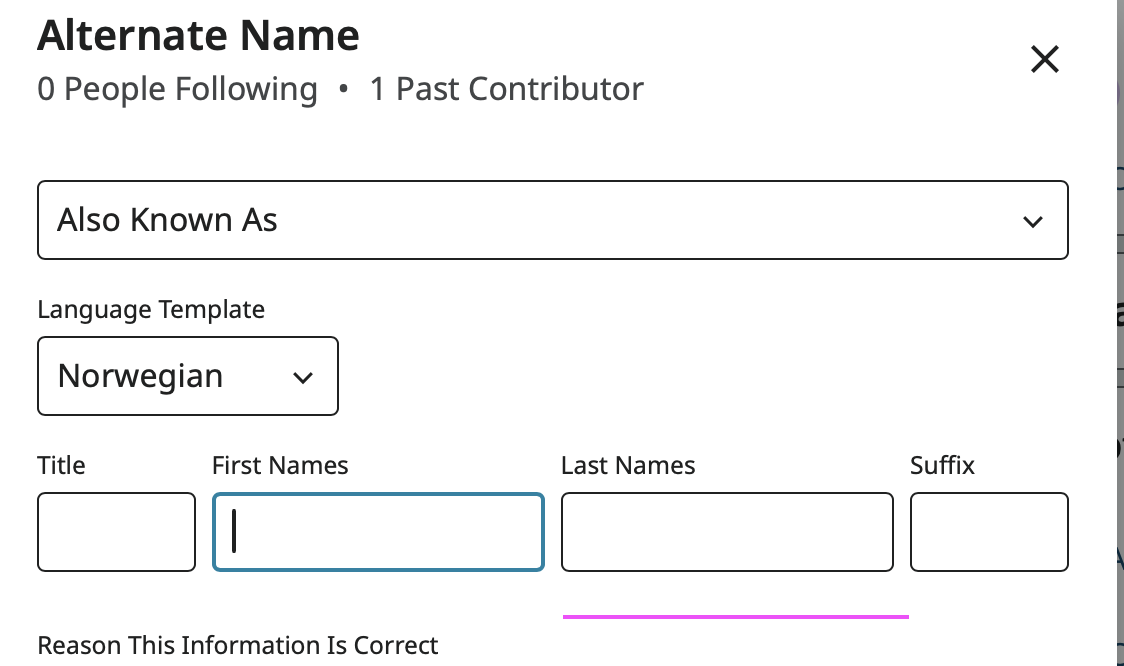
Task: Click the 0 People Following text
Action: [177, 89]
